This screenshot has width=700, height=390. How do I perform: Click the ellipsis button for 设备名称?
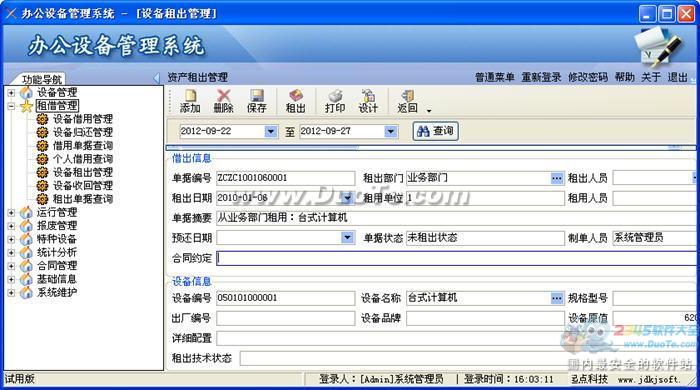point(557,298)
